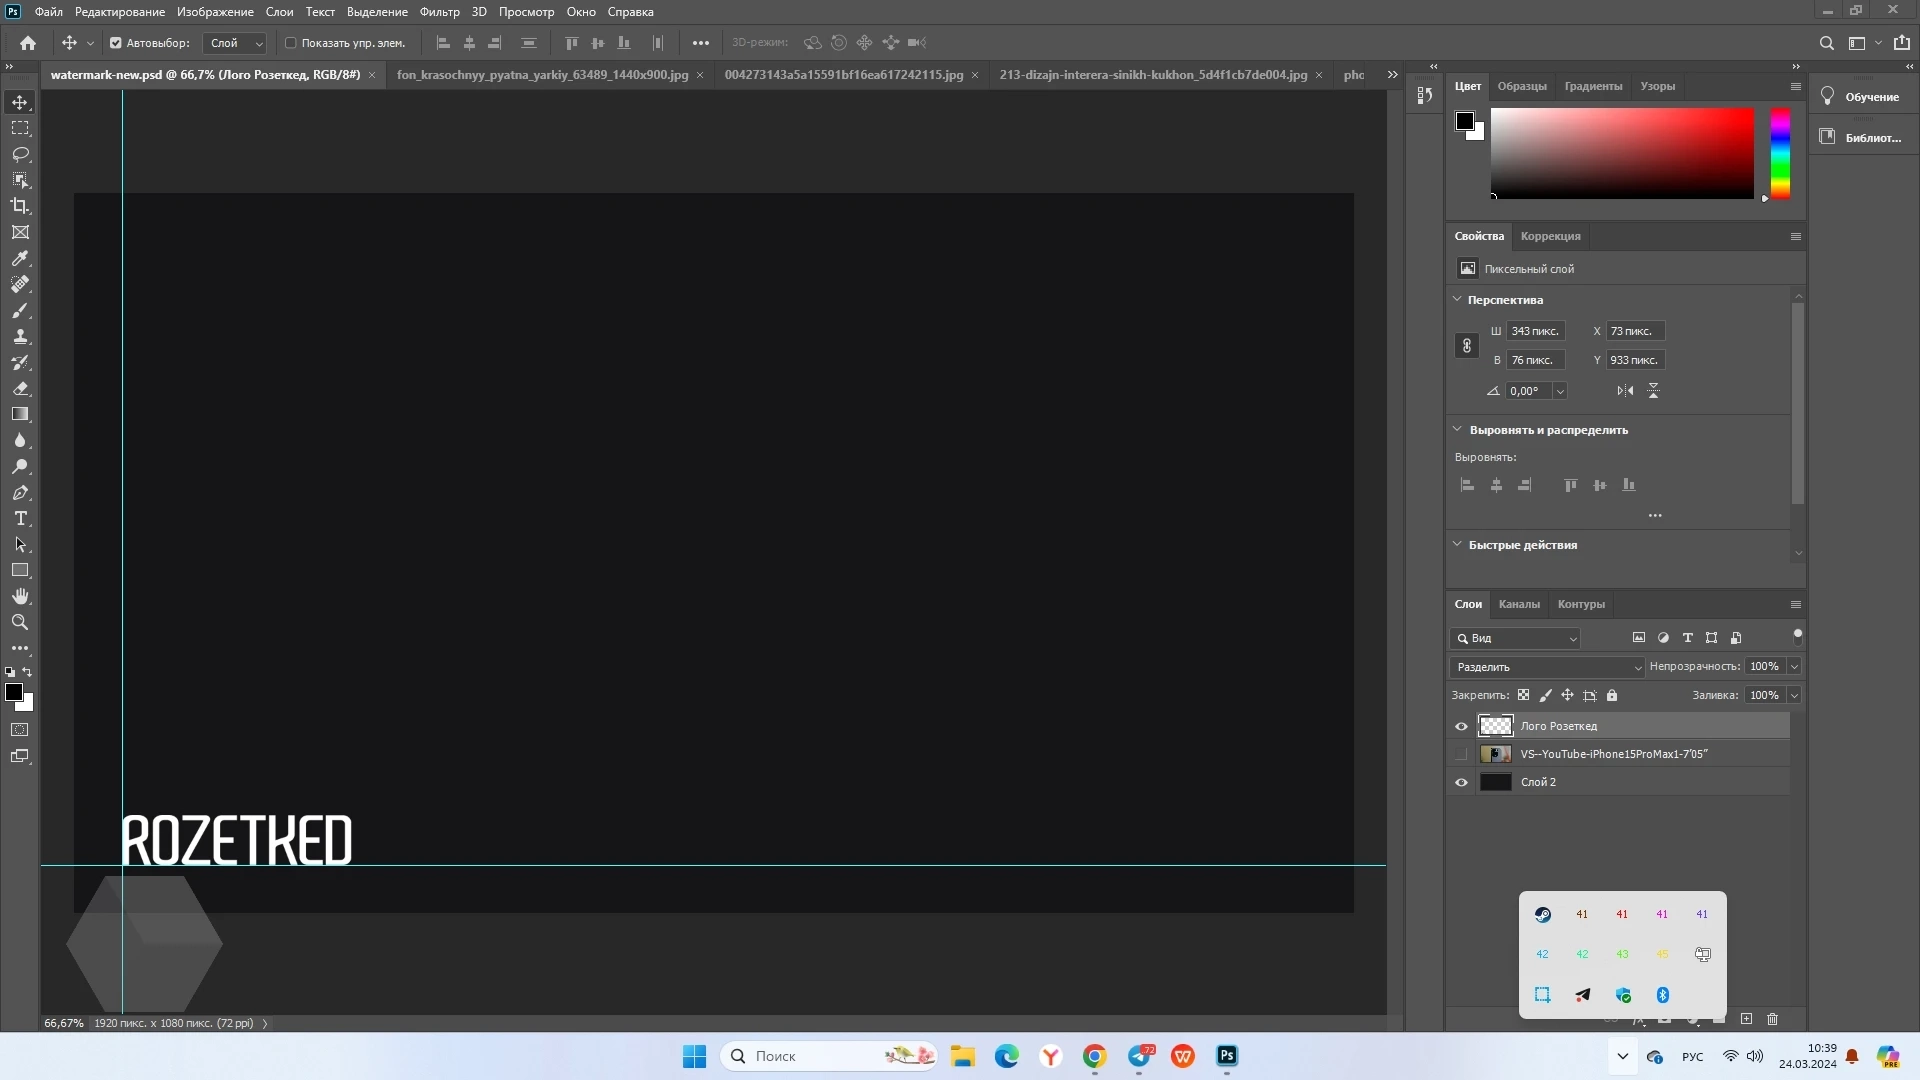Screen dimensions: 1920x1080
Task: Switch to the Коррекция tab
Action: point(1550,236)
